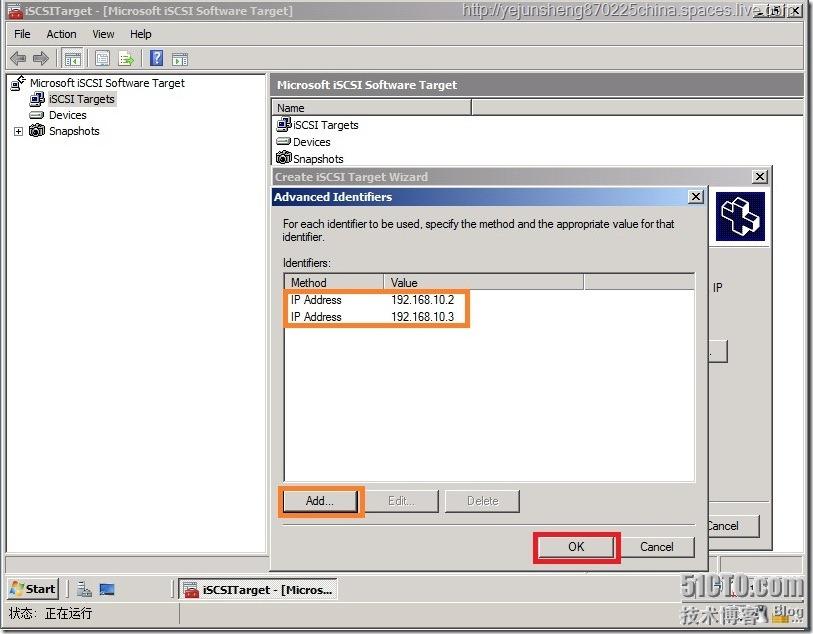Click the Show Desktop quick launch icon
The width and height of the screenshot is (813, 634).
tap(107, 589)
